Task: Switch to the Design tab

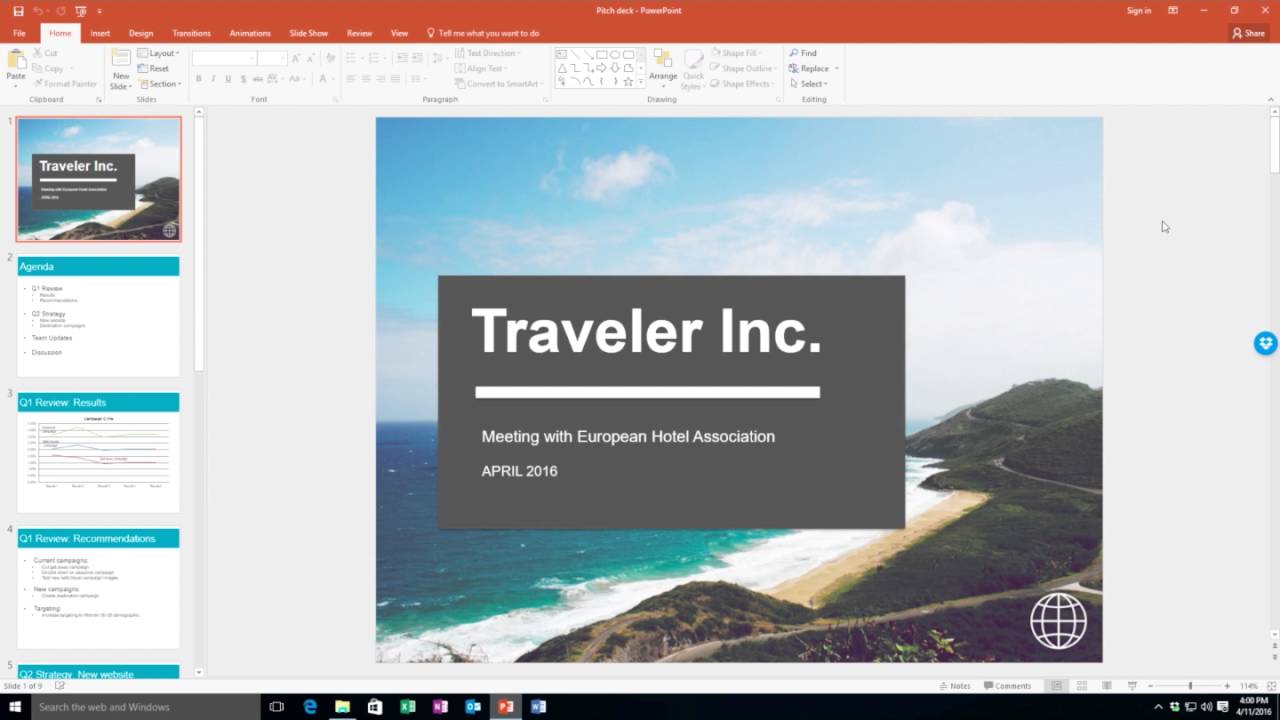Action: (x=141, y=33)
